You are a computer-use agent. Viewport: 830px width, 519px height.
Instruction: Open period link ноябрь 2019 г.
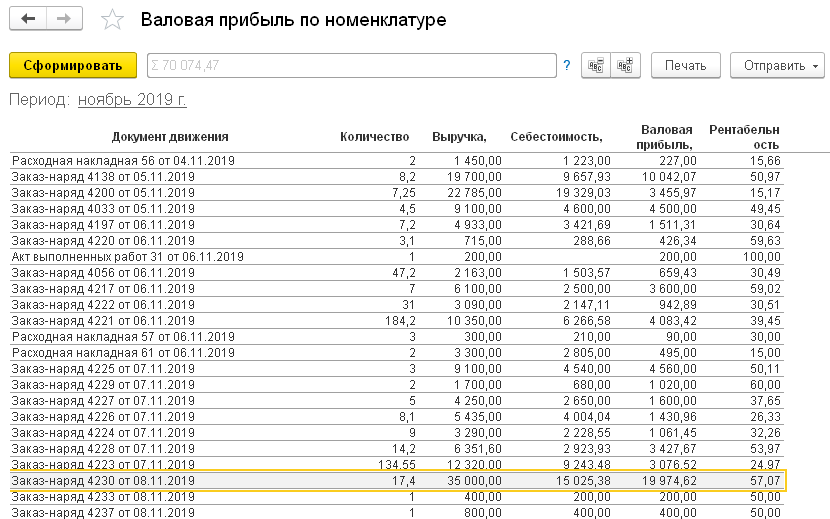[x=132, y=100]
